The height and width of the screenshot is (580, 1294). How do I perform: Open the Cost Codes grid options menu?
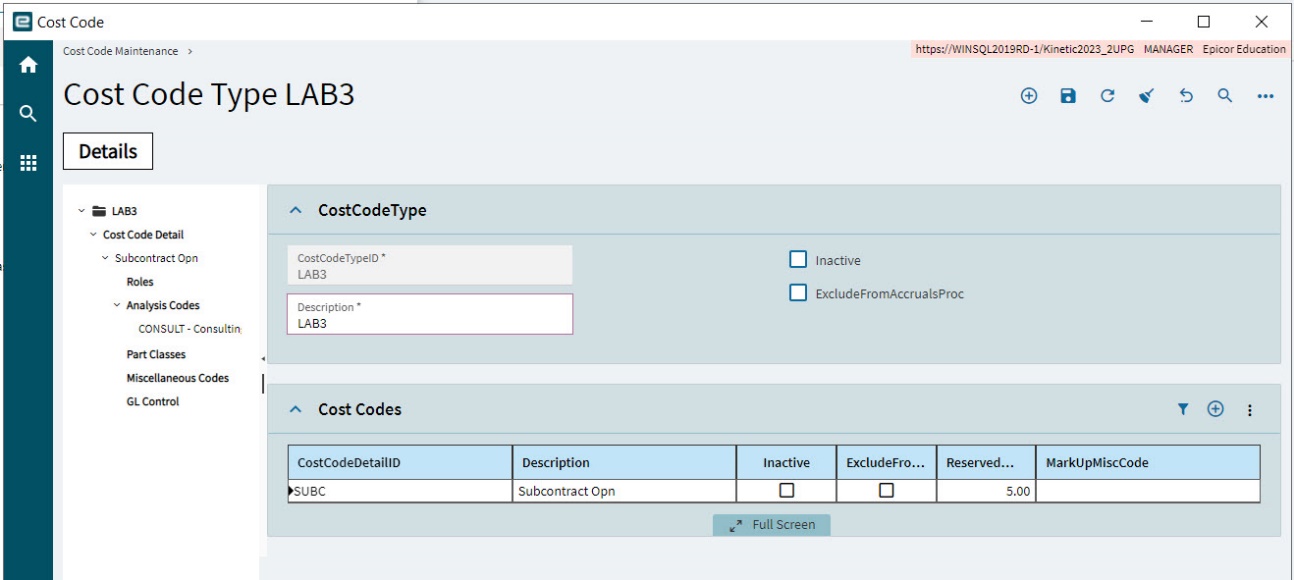tap(1249, 410)
